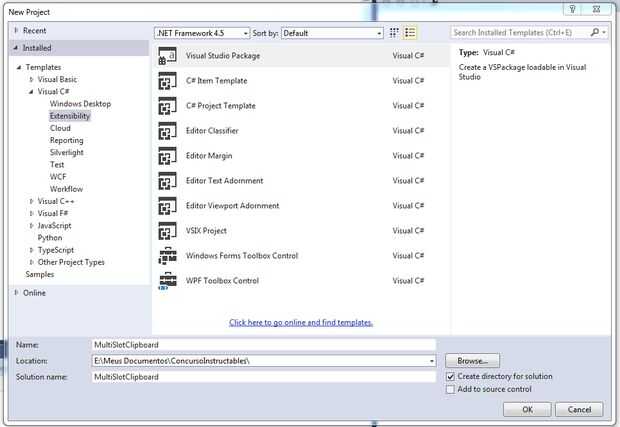Choose the Editor Margin template icon

coord(167,156)
